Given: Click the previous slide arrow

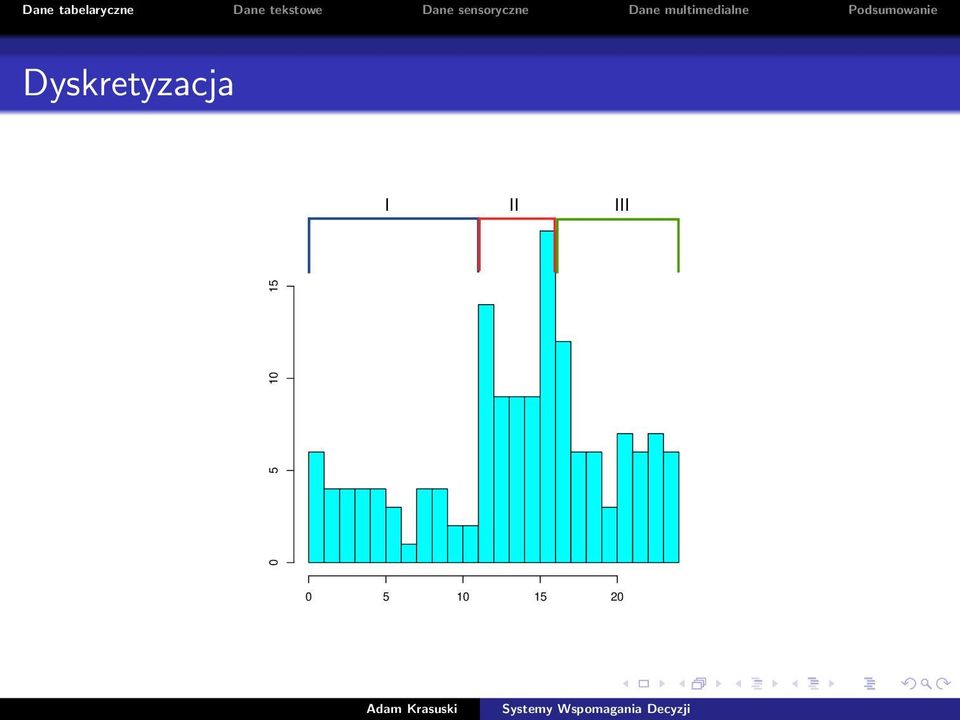Looking at the screenshot, I should click(626, 683).
